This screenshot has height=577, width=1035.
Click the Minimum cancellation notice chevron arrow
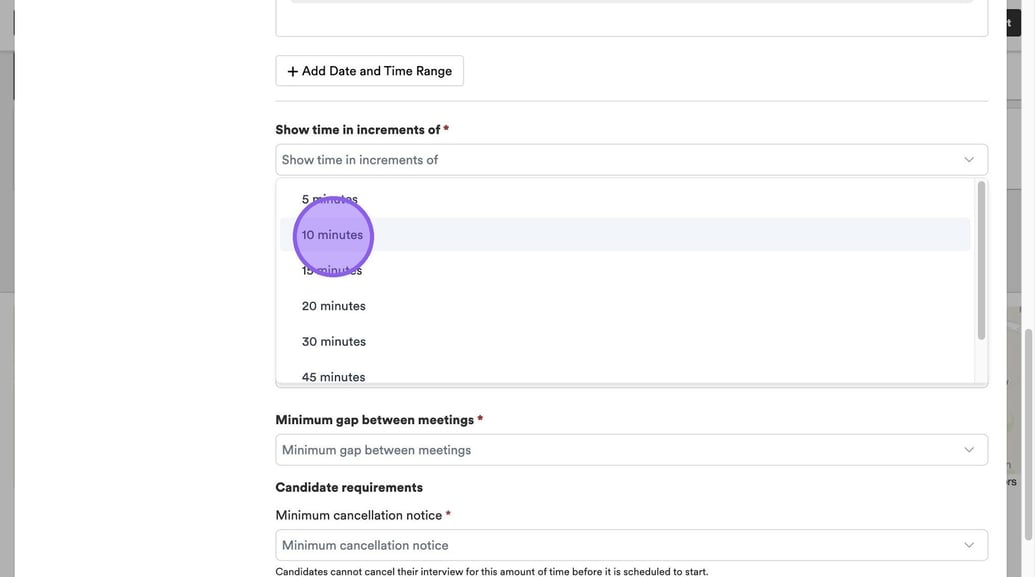coord(968,545)
